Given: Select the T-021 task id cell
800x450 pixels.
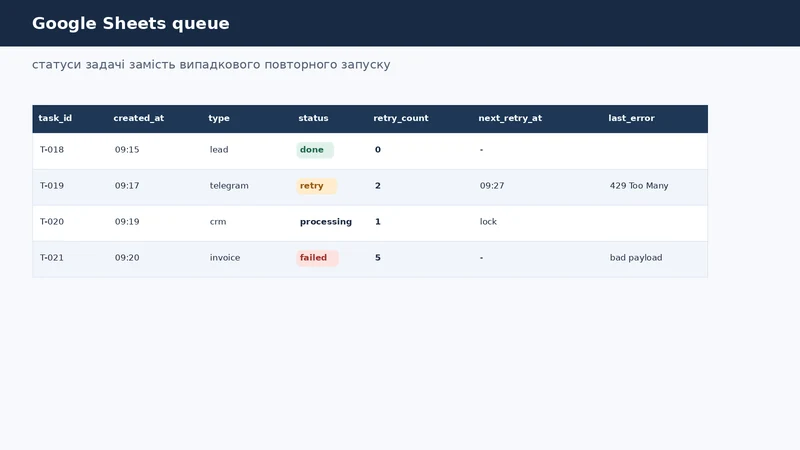Looking at the screenshot, I should (x=52, y=258).
